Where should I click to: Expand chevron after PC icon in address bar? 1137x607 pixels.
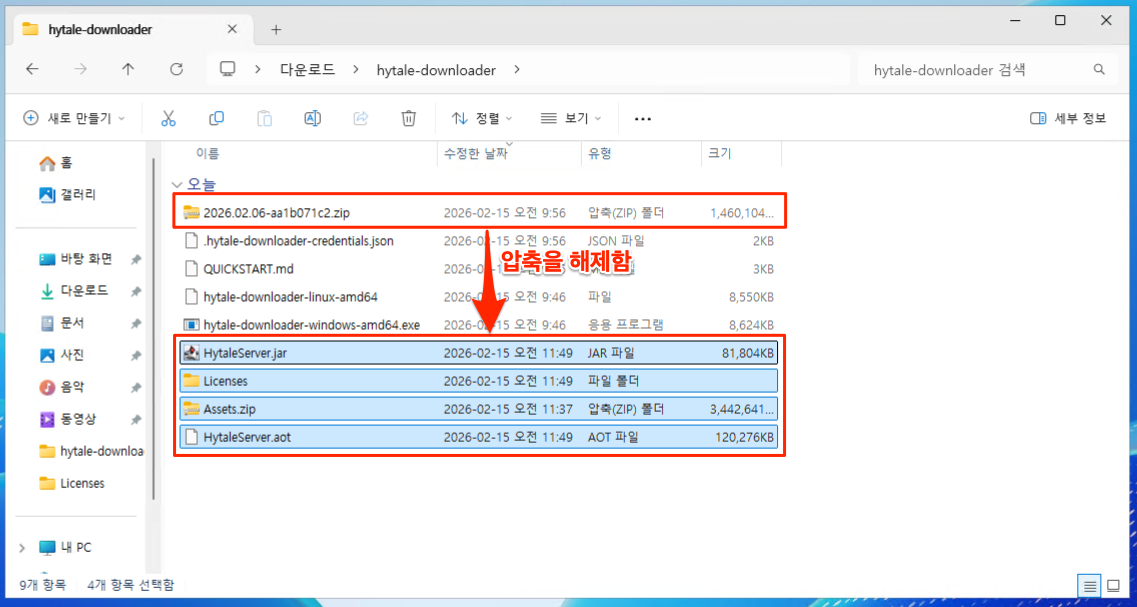pyautogui.click(x=257, y=70)
